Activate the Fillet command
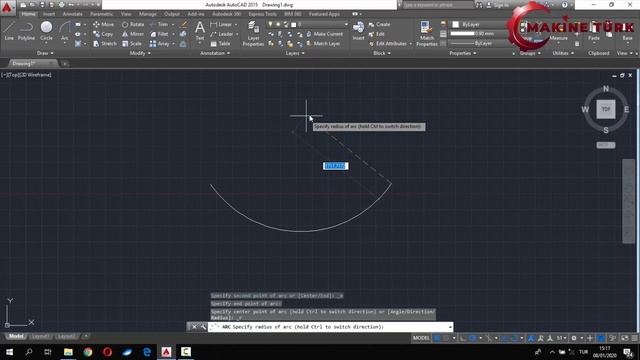The image size is (640, 360). 159,34
